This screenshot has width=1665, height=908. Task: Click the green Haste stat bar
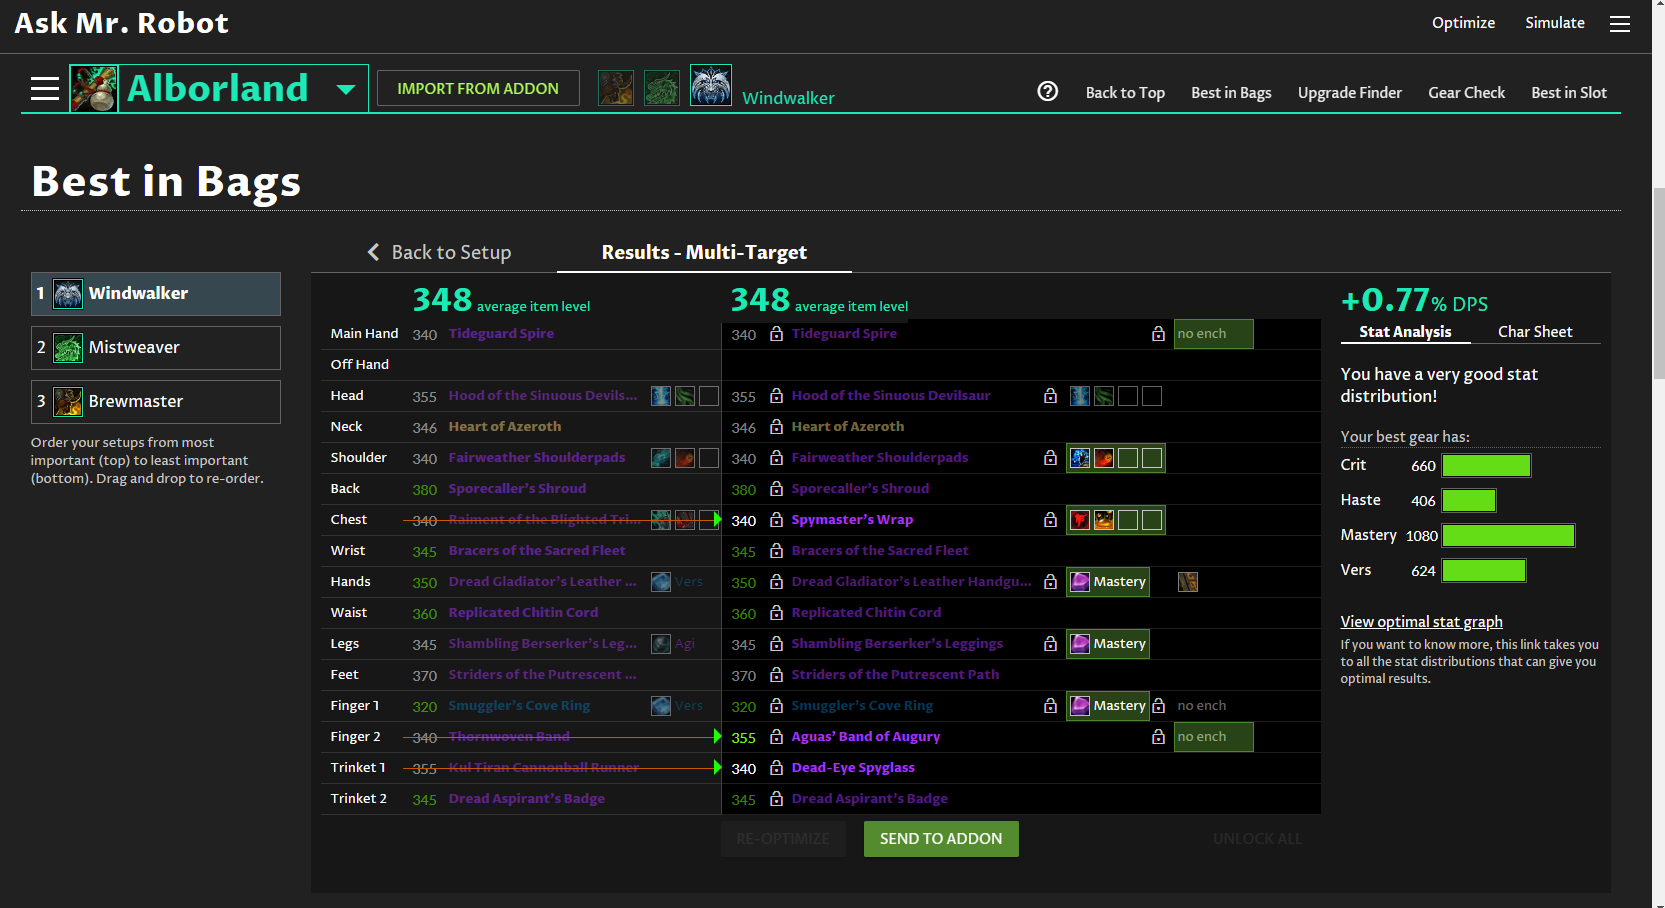coord(1469,500)
